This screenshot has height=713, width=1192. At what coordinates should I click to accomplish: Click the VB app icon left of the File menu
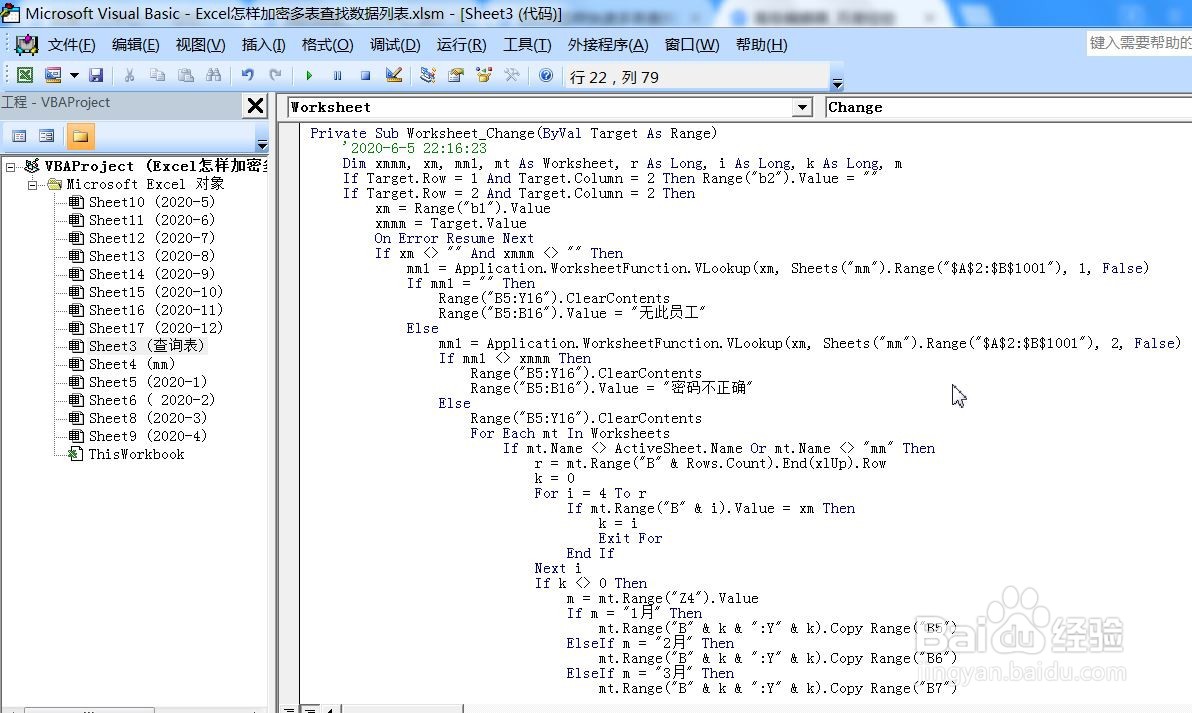point(27,45)
